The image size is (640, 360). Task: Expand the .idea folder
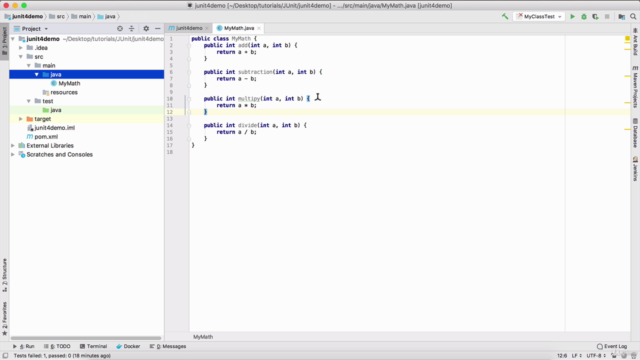click(x=21, y=48)
